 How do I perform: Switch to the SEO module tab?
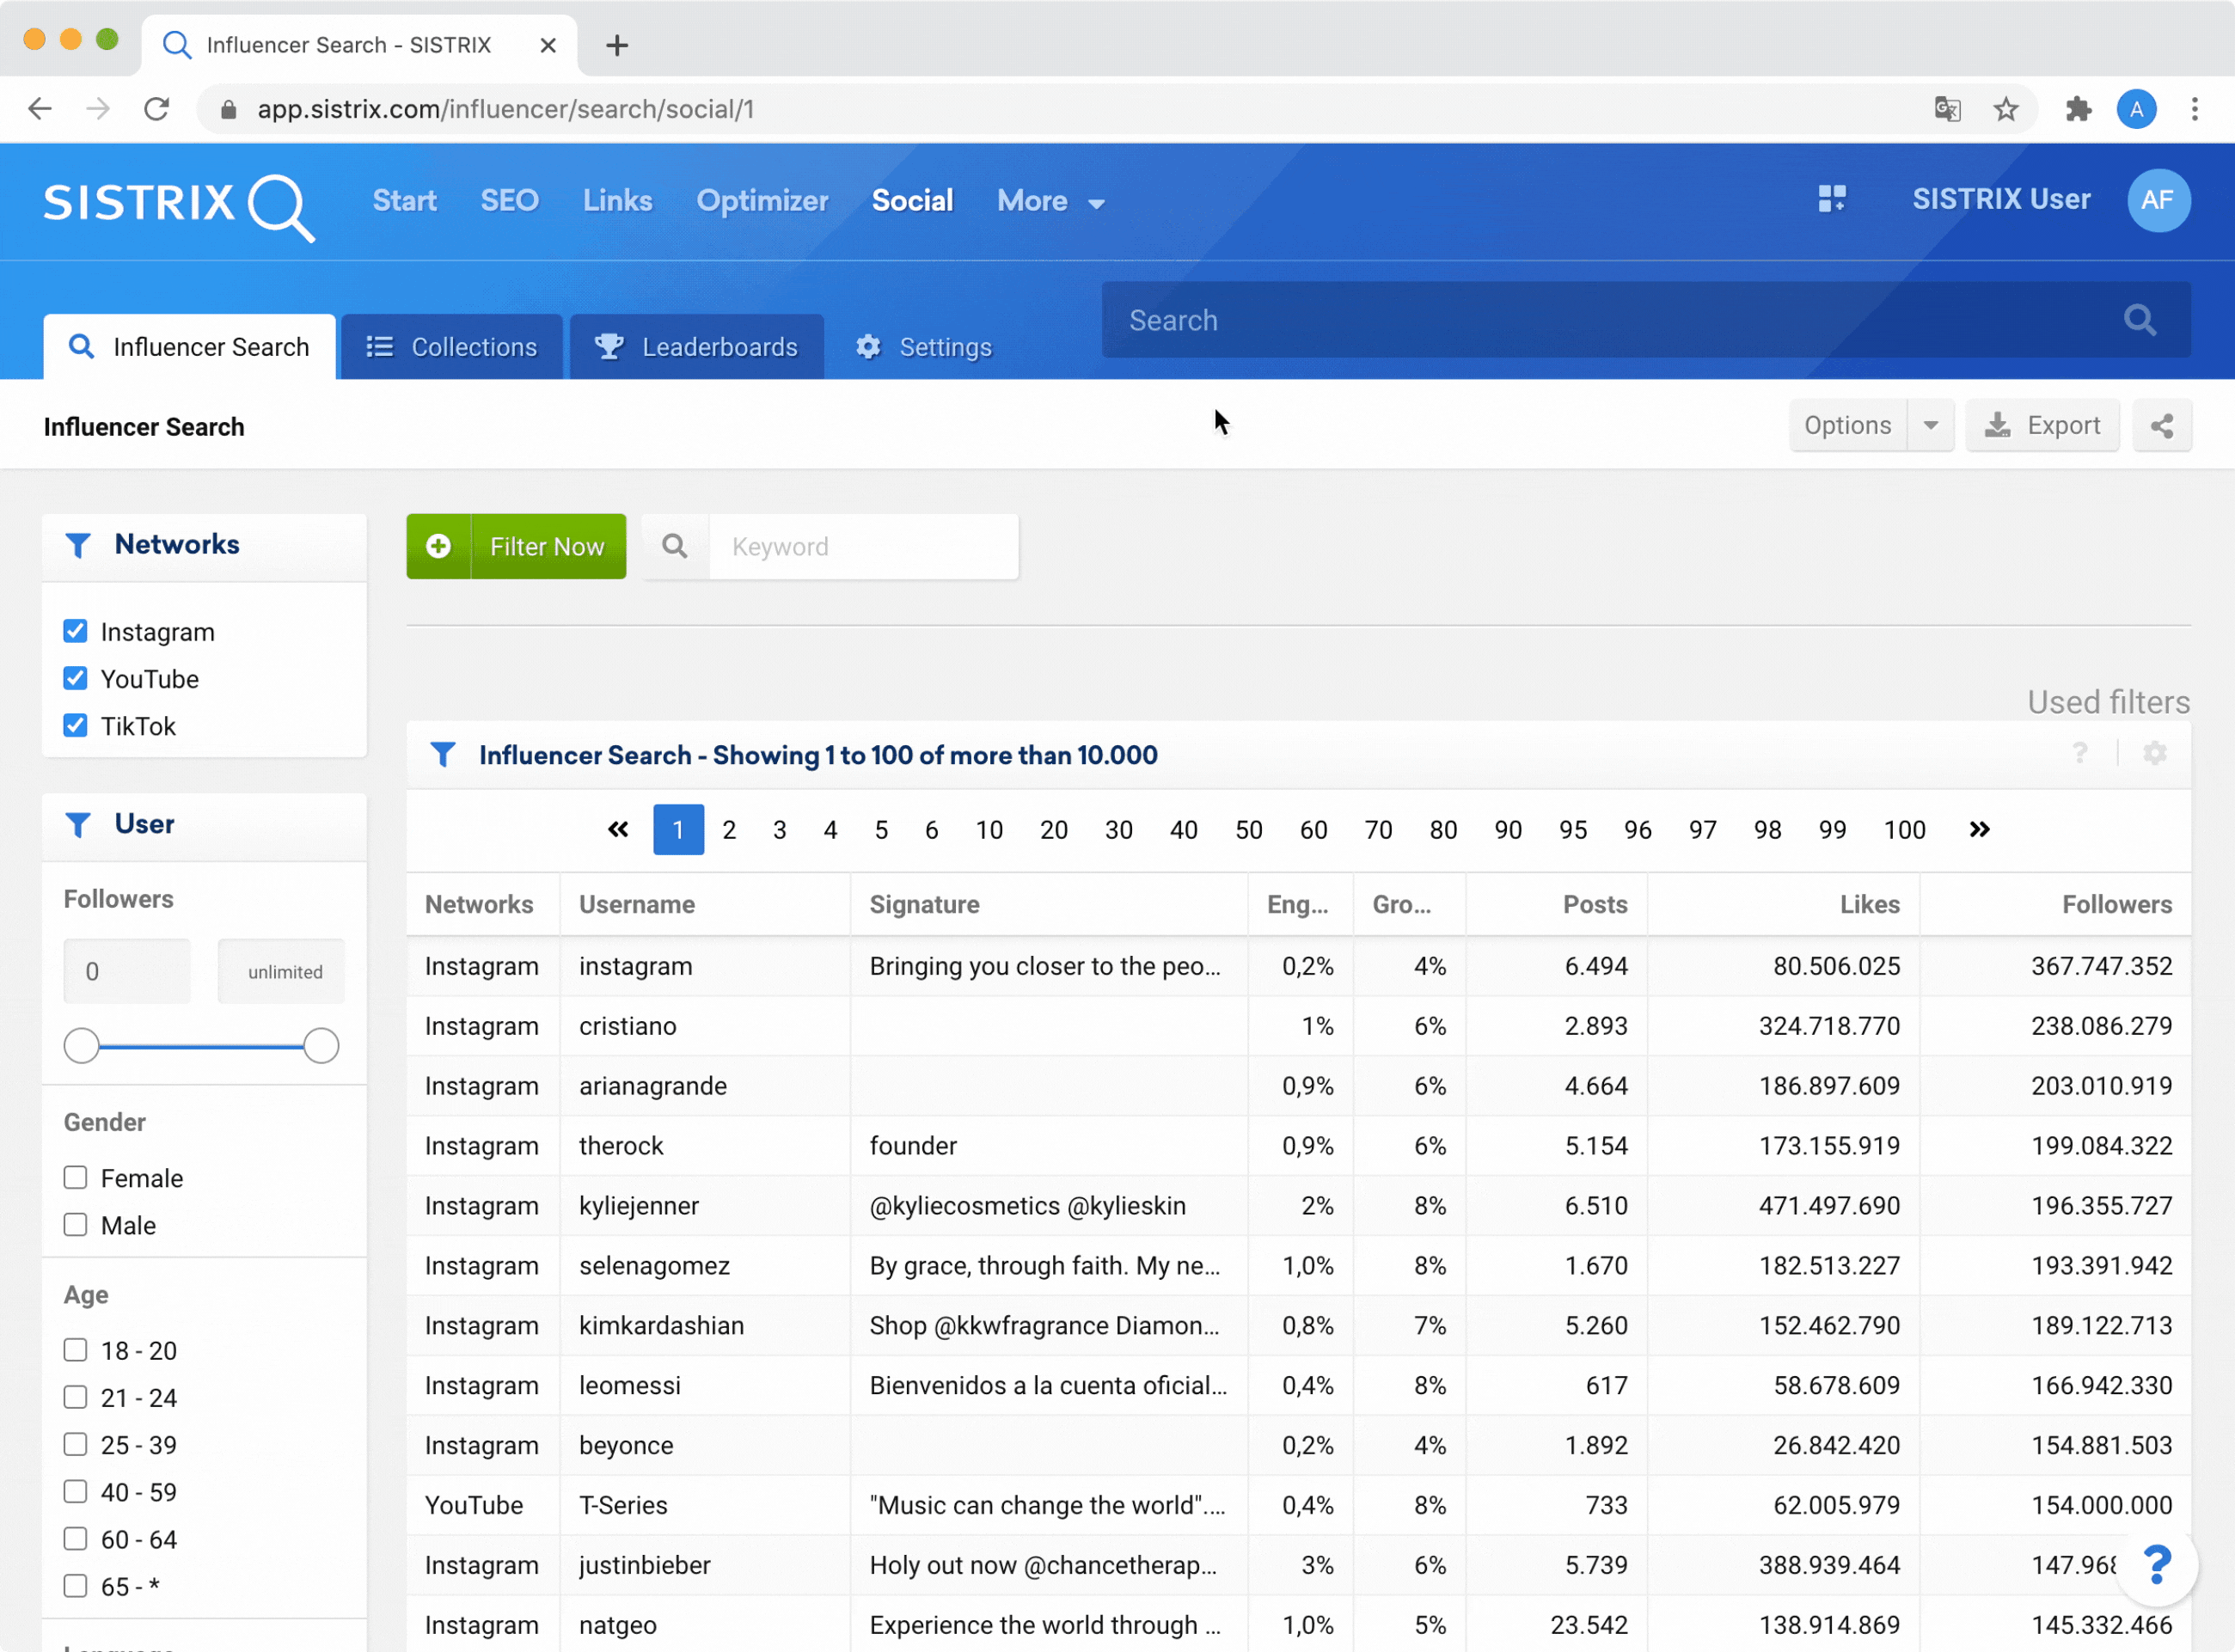point(510,199)
